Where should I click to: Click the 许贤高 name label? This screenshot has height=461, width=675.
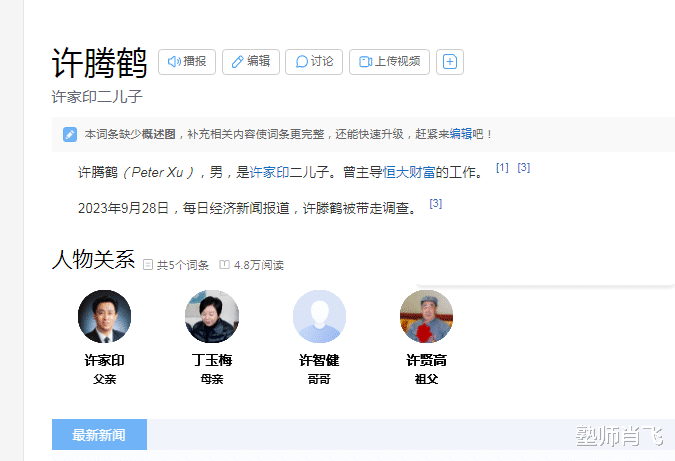426,360
